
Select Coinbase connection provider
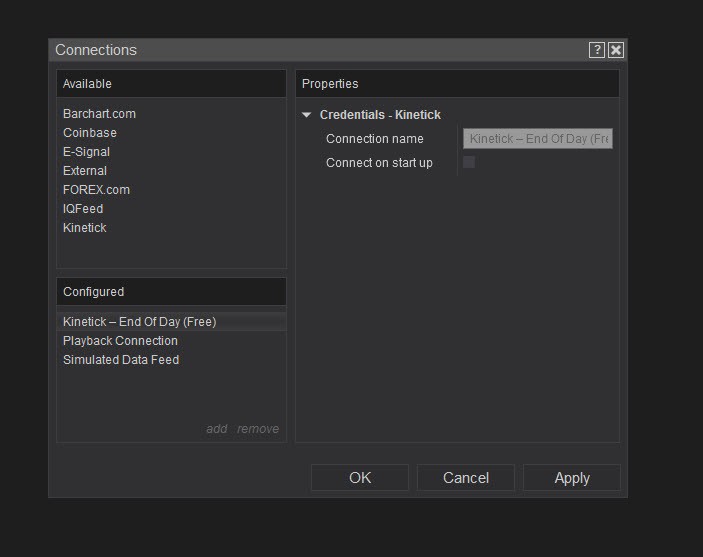tap(90, 133)
